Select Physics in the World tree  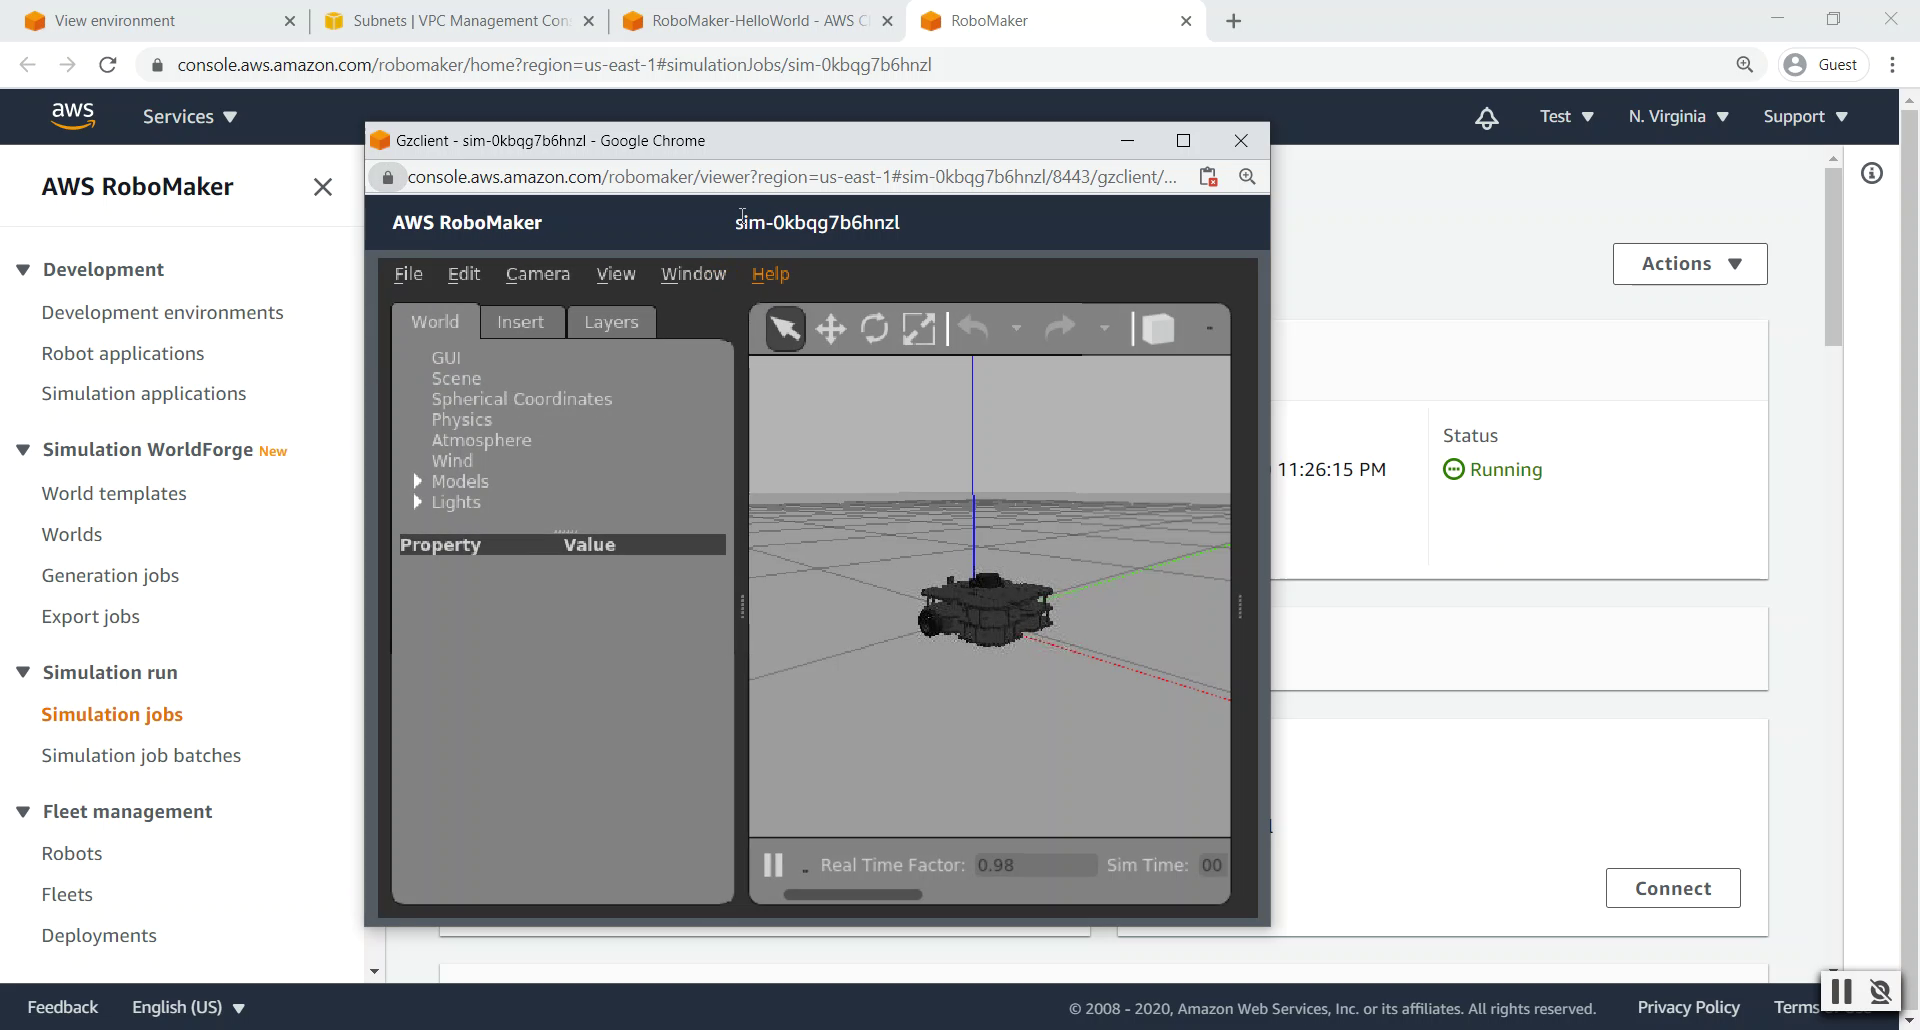pos(462,420)
